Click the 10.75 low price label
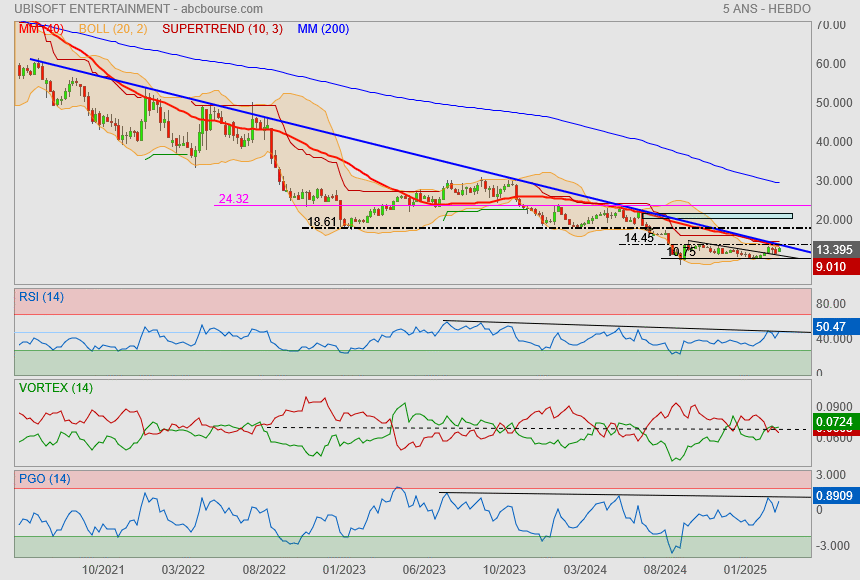The width and height of the screenshot is (860, 580). [680, 252]
